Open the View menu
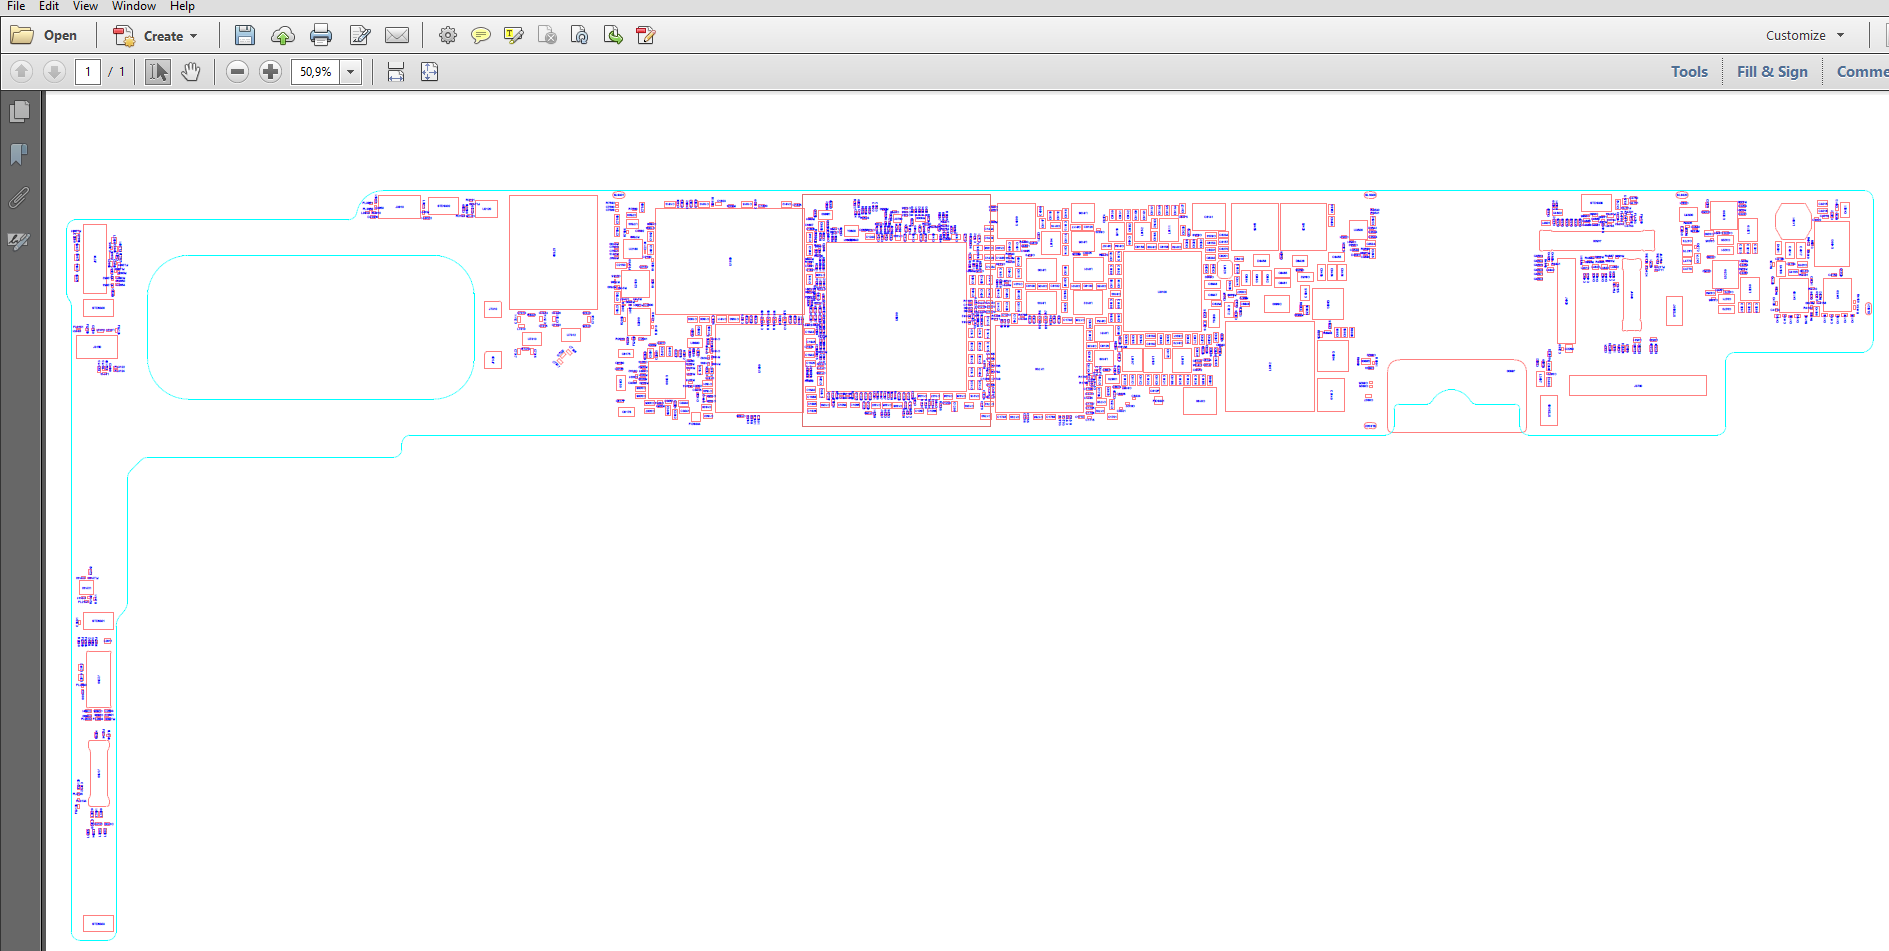 pyautogui.click(x=85, y=6)
